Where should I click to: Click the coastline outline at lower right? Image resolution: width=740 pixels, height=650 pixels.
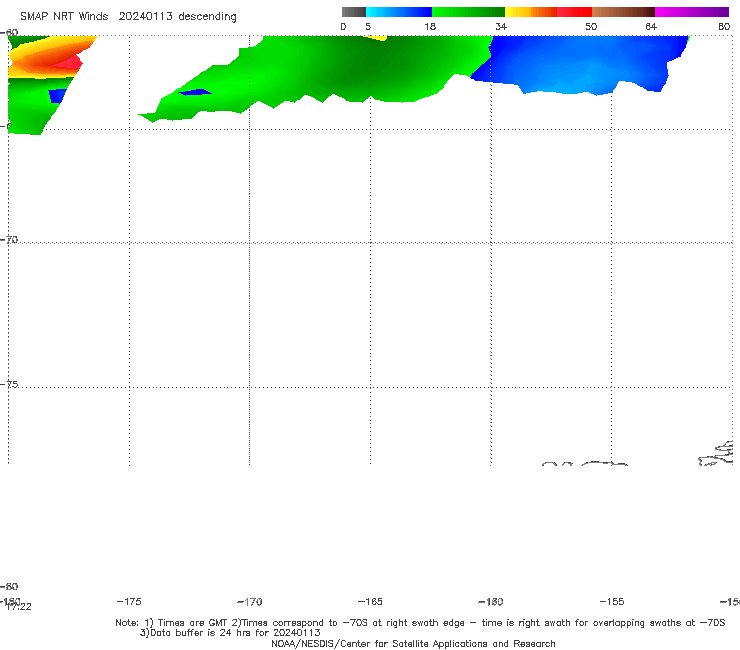tap(716, 454)
